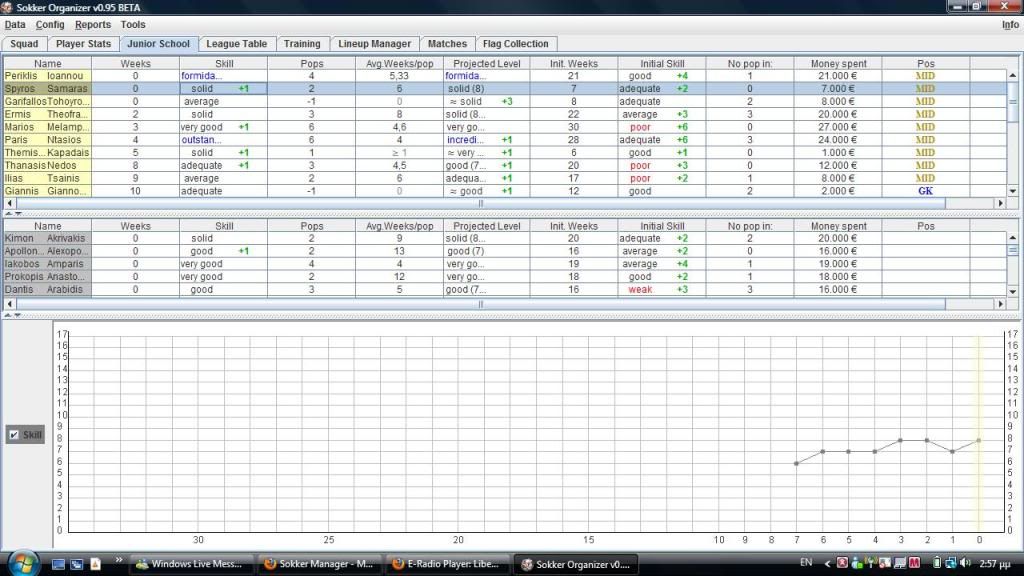Image resolution: width=1024 pixels, height=576 pixels.
Task: Open E-Radio Player Firefox taskbar item
Action: (447, 564)
